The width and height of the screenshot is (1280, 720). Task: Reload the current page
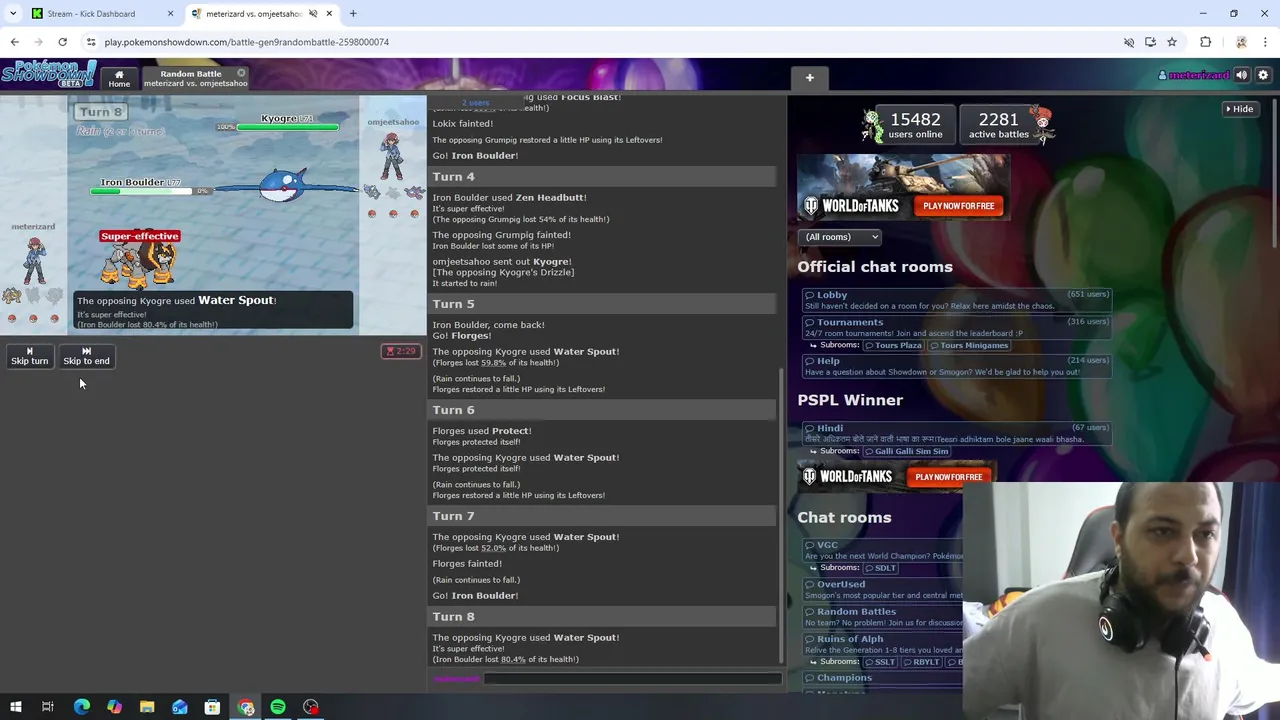click(62, 42)
